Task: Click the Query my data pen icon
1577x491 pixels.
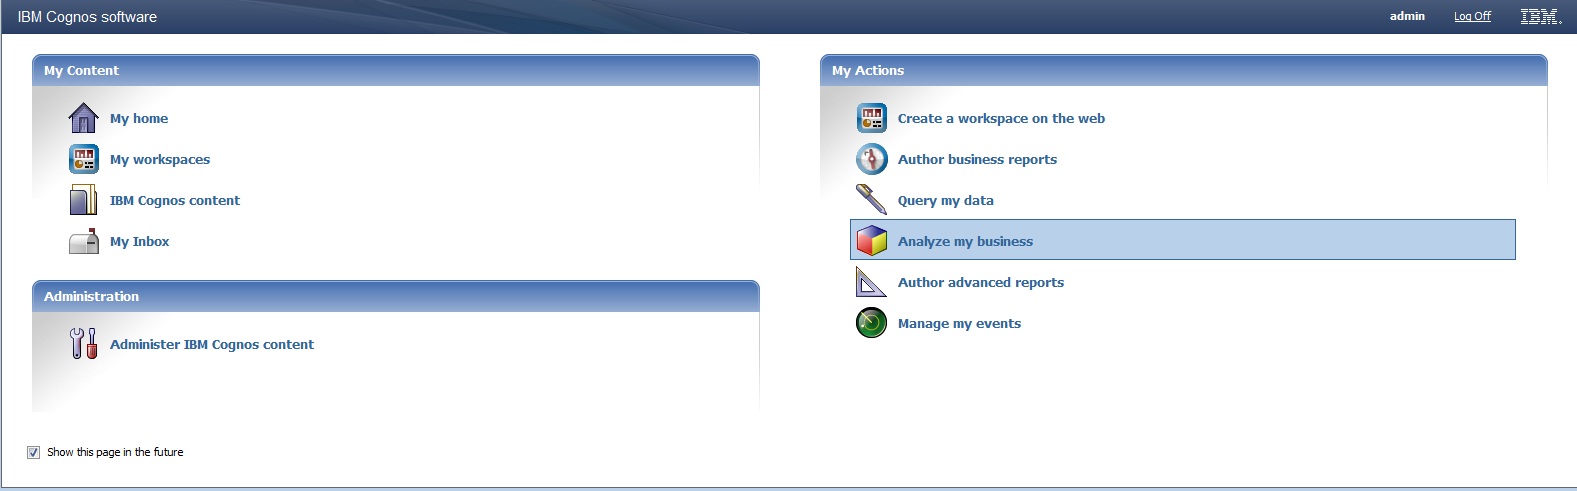Action: click(871, 200)
